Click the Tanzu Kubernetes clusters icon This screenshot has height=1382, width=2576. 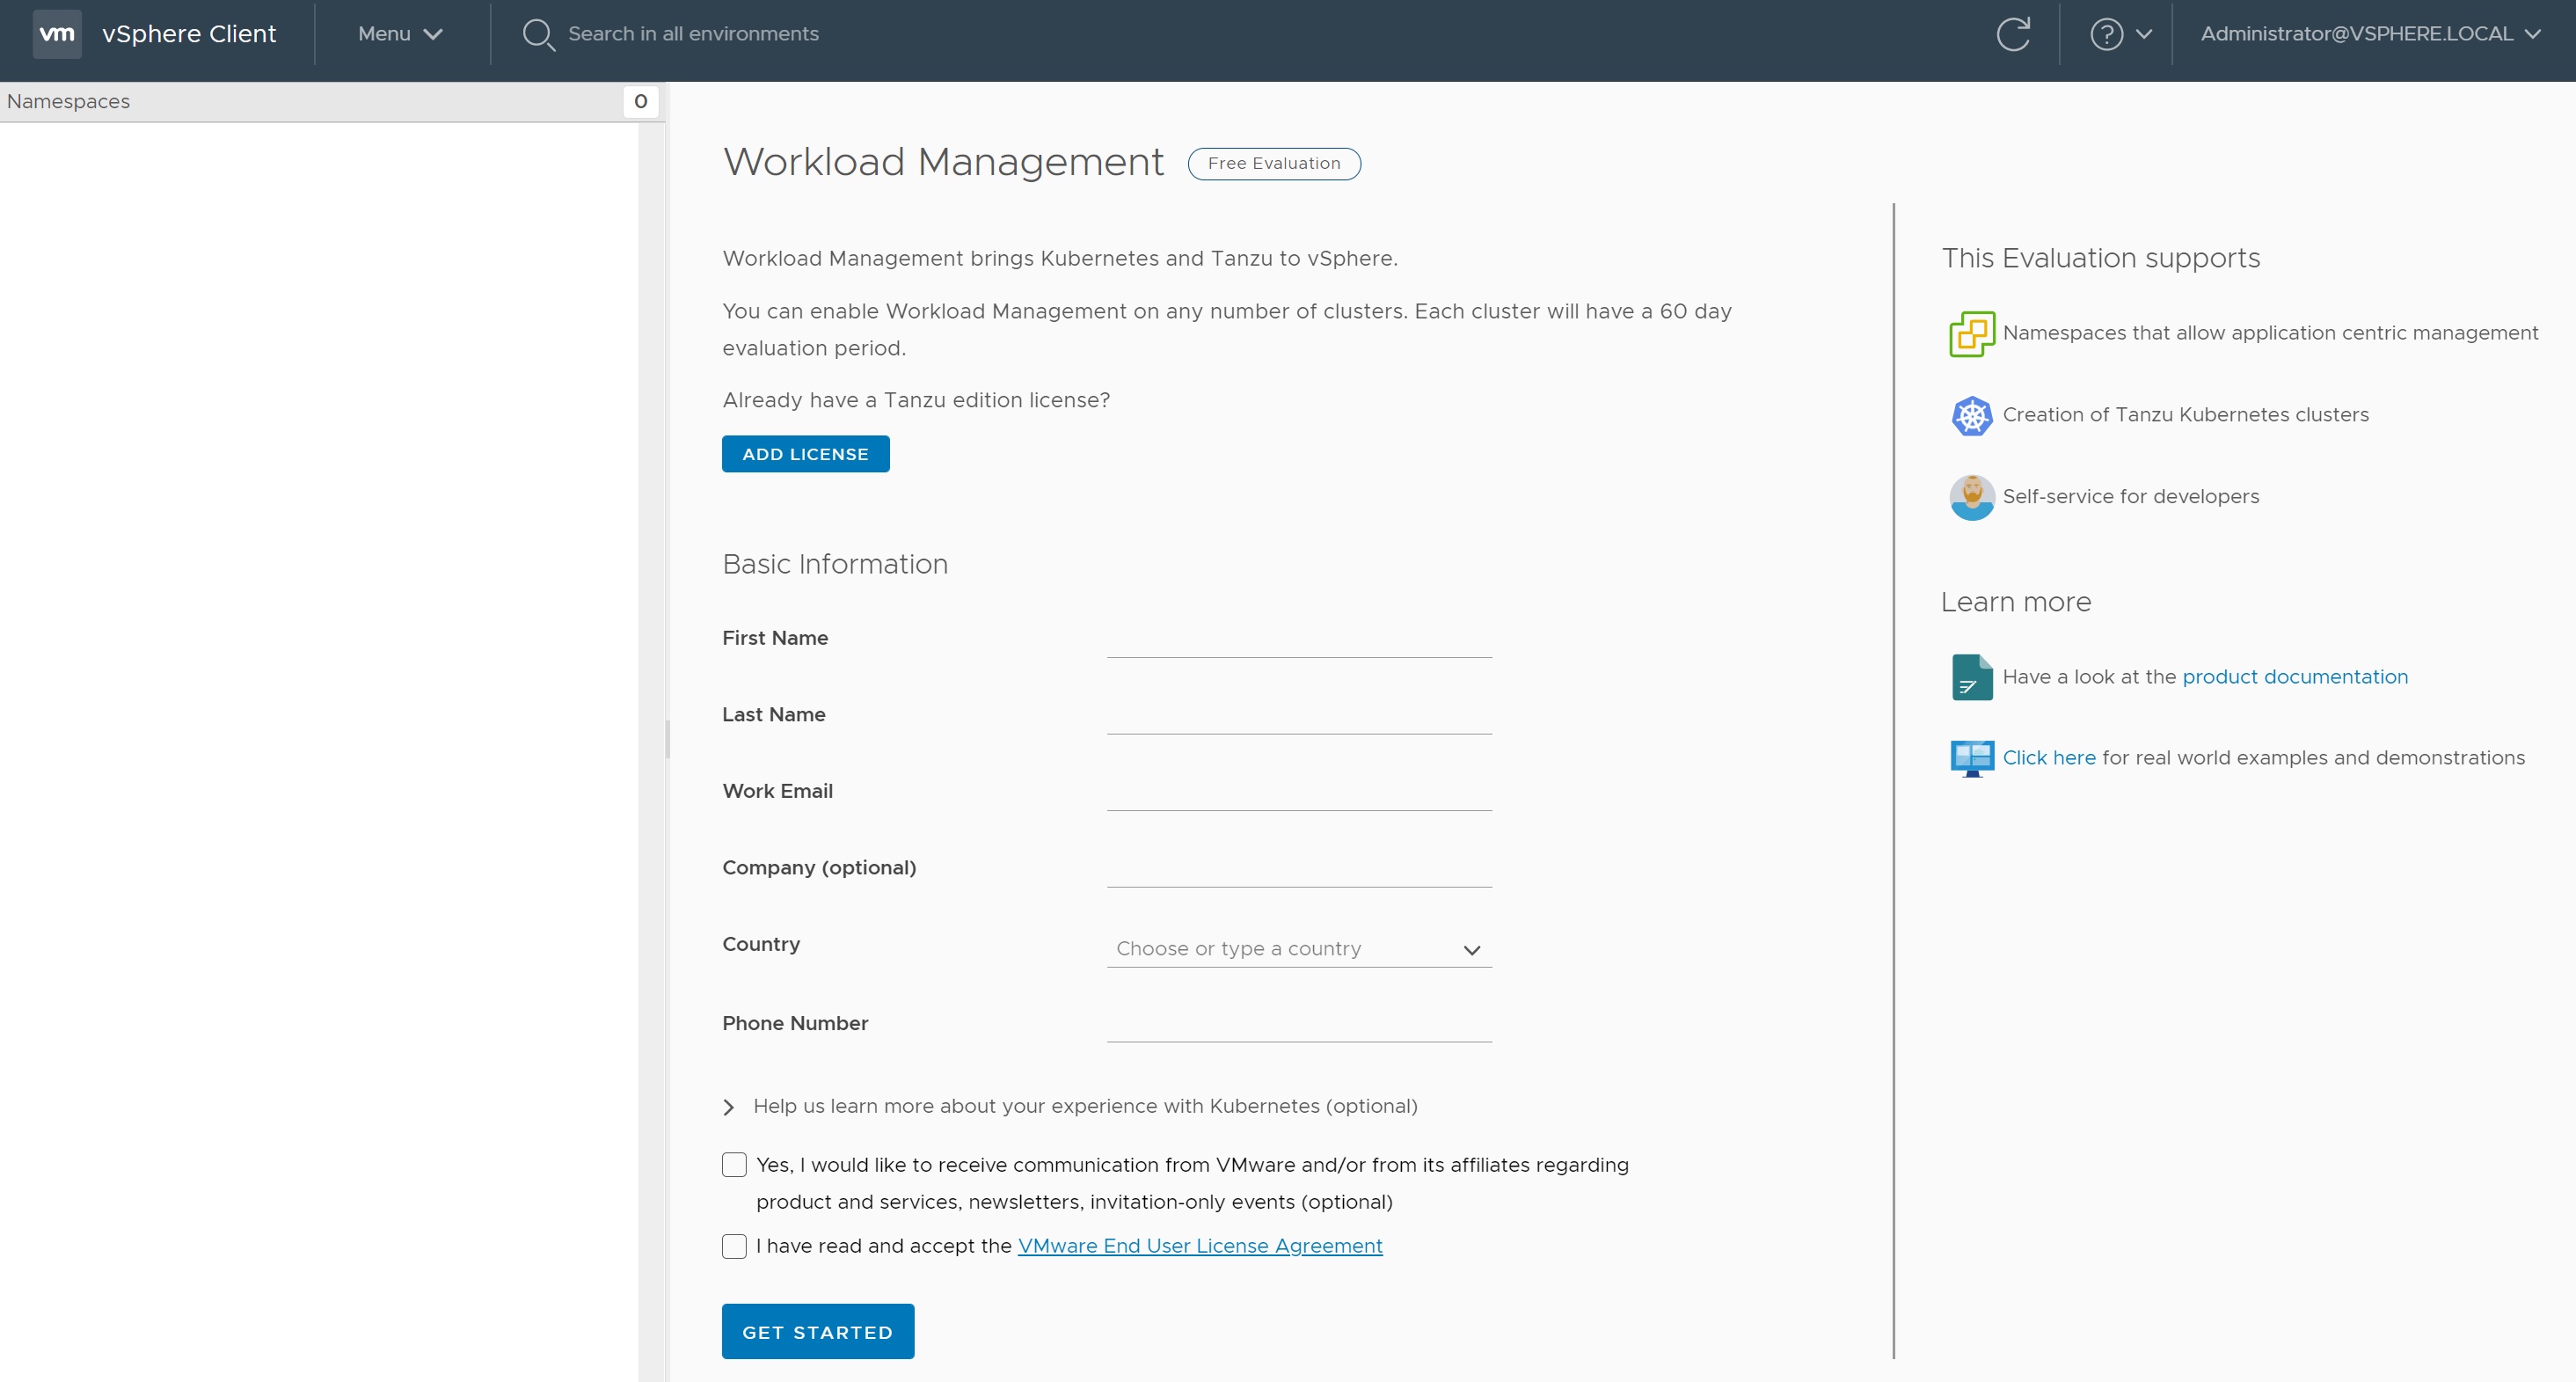[1971, 415]
